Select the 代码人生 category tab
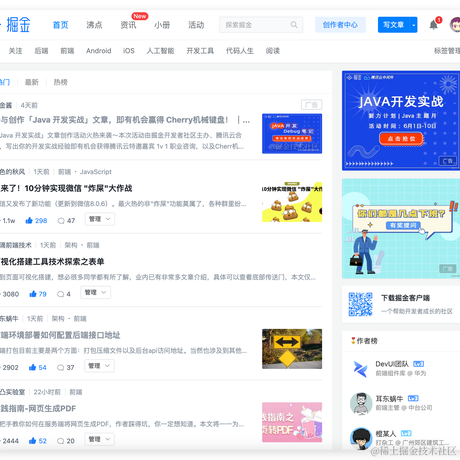460x460 pixels. pos(240,51)
